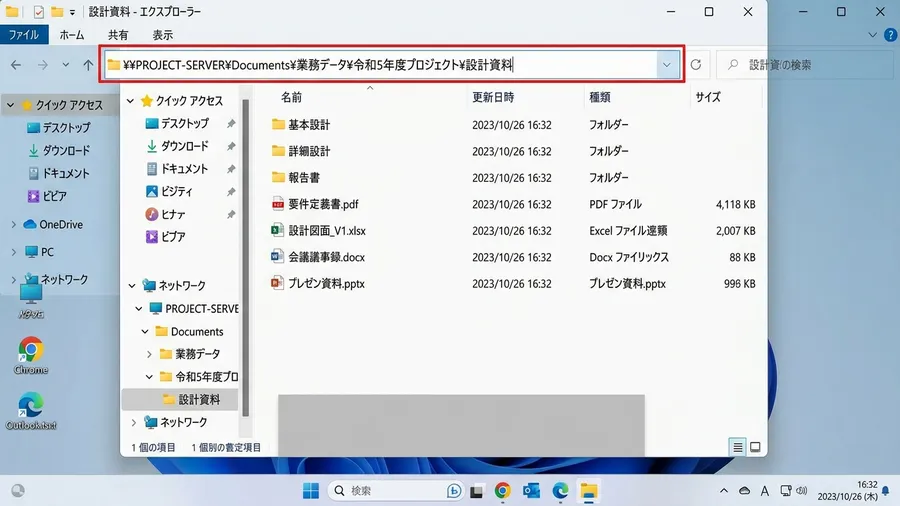Image resolution: width=900 pixels, height=506 pixels.
Task: Open the ホーム ribbon tab
Action: click(72, 35)
